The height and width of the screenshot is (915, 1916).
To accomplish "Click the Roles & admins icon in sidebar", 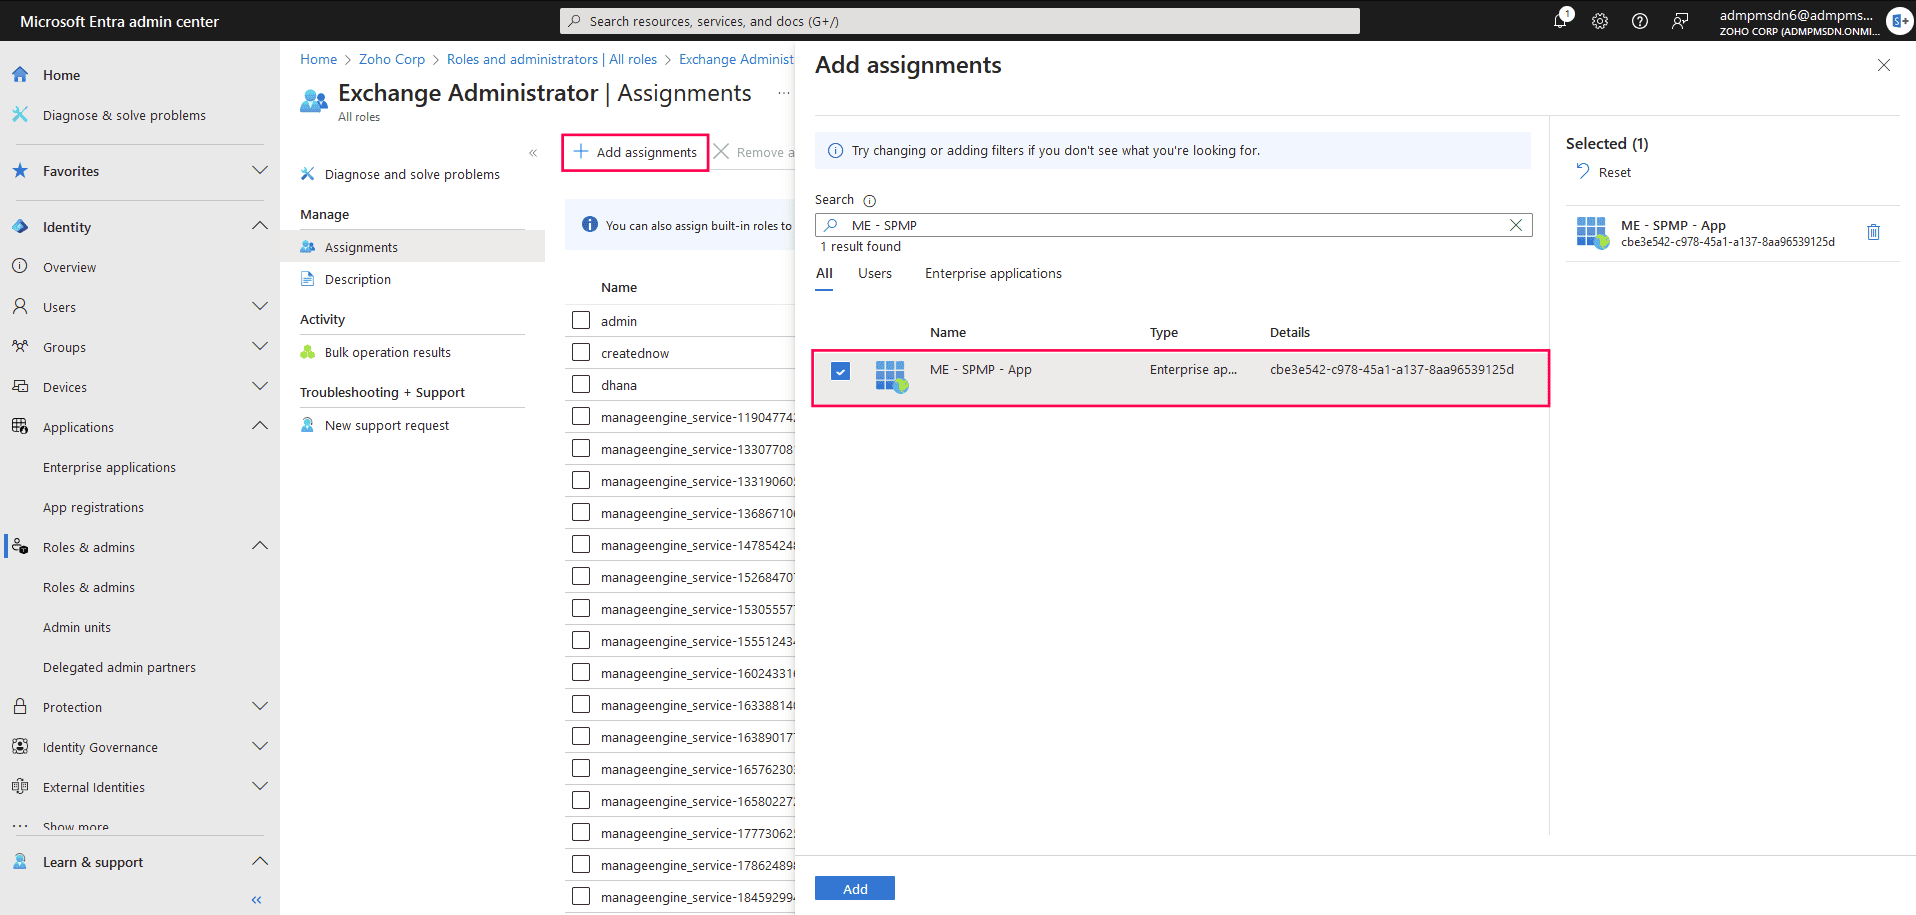I will pos(20,547).
